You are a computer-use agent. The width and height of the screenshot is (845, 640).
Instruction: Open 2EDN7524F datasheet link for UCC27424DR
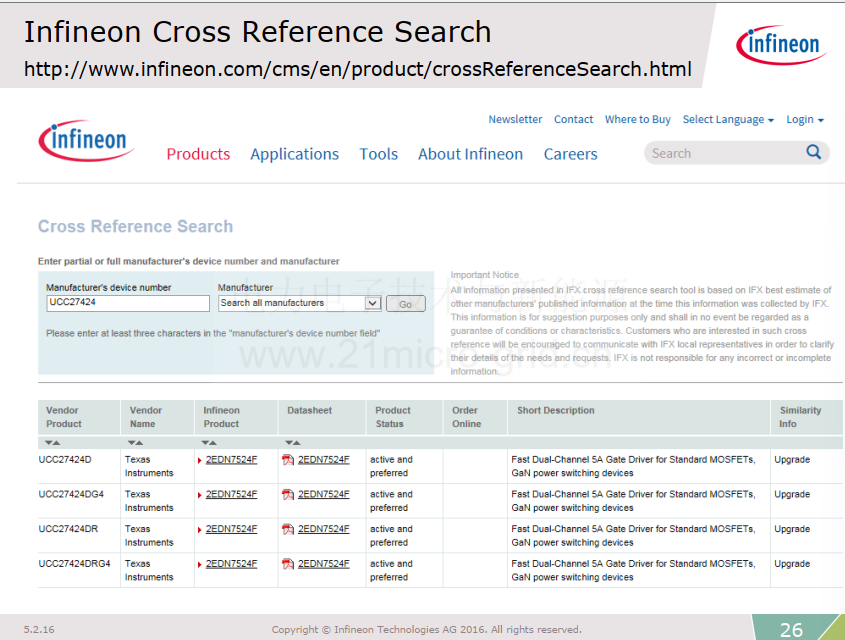[x=323, y=529]
